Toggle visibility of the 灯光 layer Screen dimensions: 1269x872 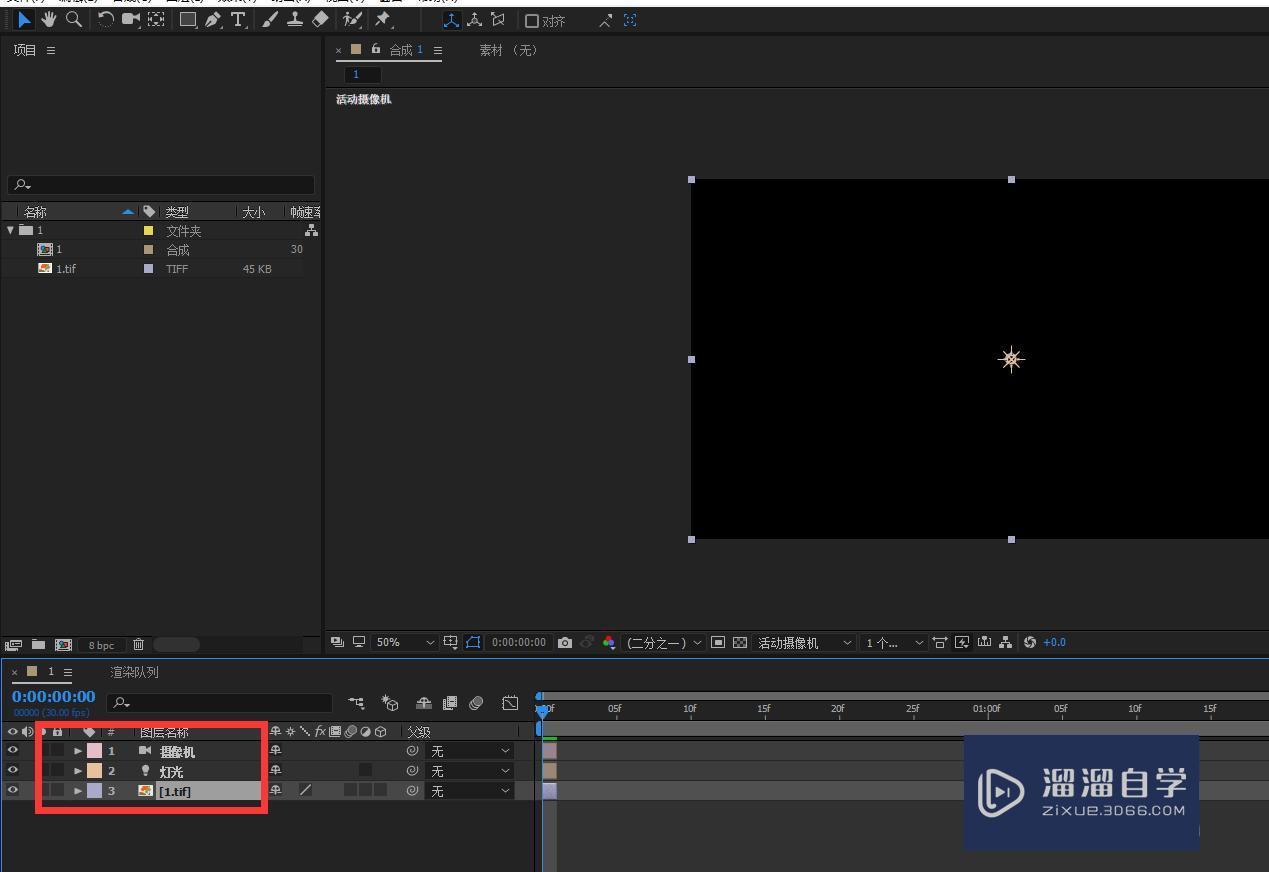13,770
